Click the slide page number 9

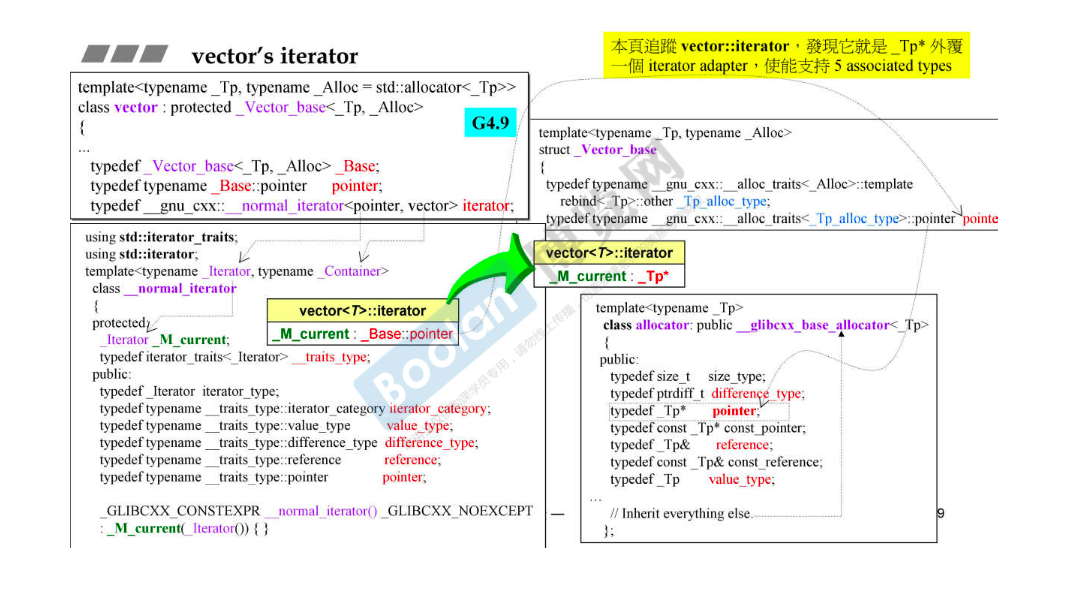point(940,513)
